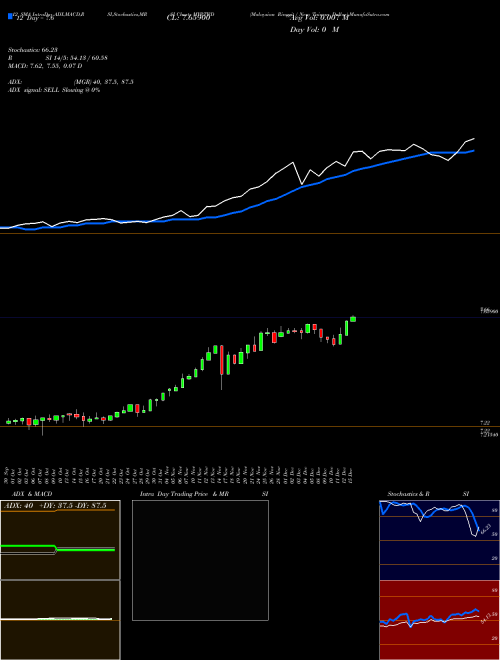This screenshot has height=660, width=500.
Task: Select the '12 Day = 7.6' label
Action: pyautogui.click(x=33, y=18)
